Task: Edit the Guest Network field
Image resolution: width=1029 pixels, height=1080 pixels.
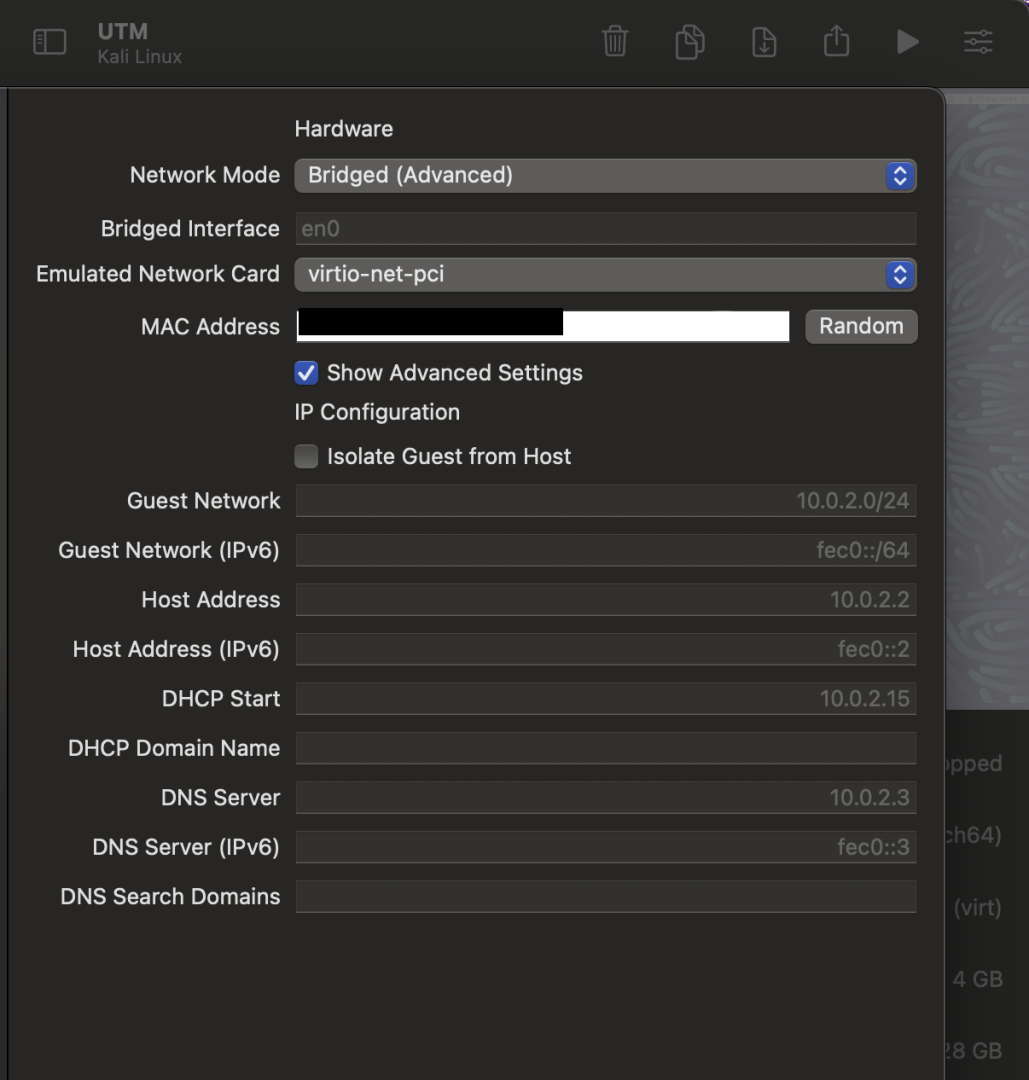Action: (605, 501)
